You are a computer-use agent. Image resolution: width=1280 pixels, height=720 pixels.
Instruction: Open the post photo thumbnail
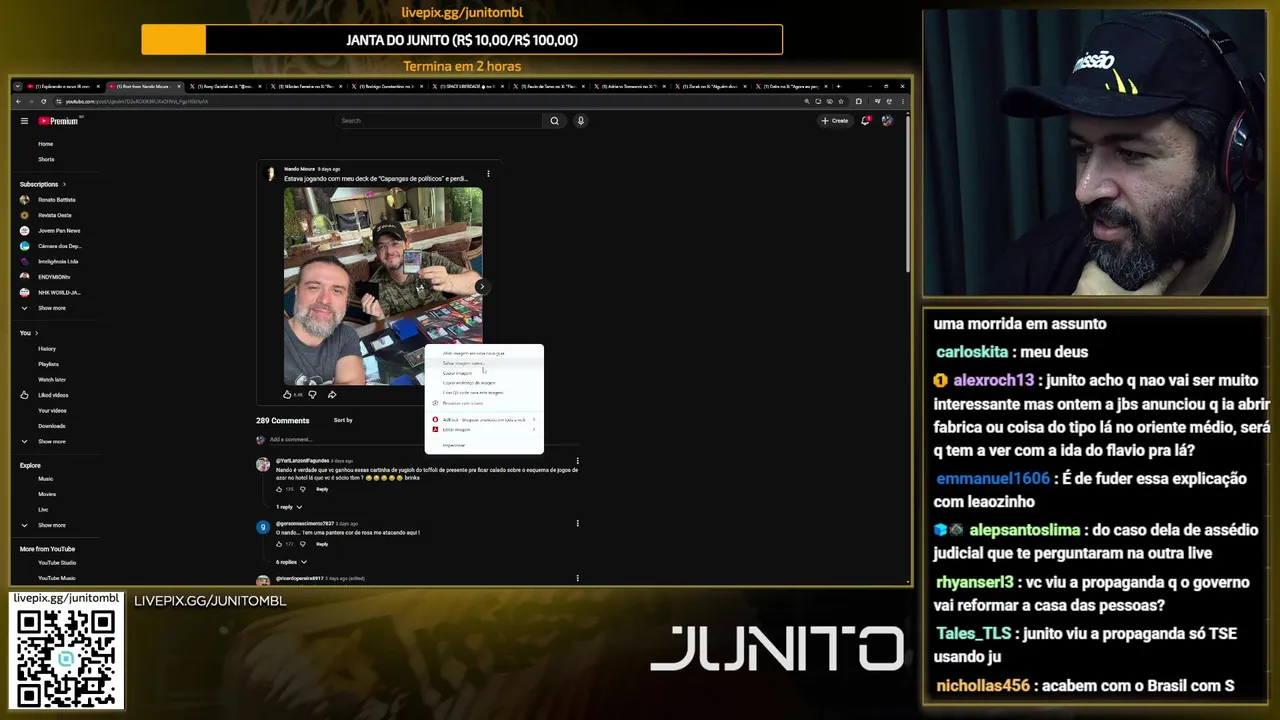click(x=383, y=287)
